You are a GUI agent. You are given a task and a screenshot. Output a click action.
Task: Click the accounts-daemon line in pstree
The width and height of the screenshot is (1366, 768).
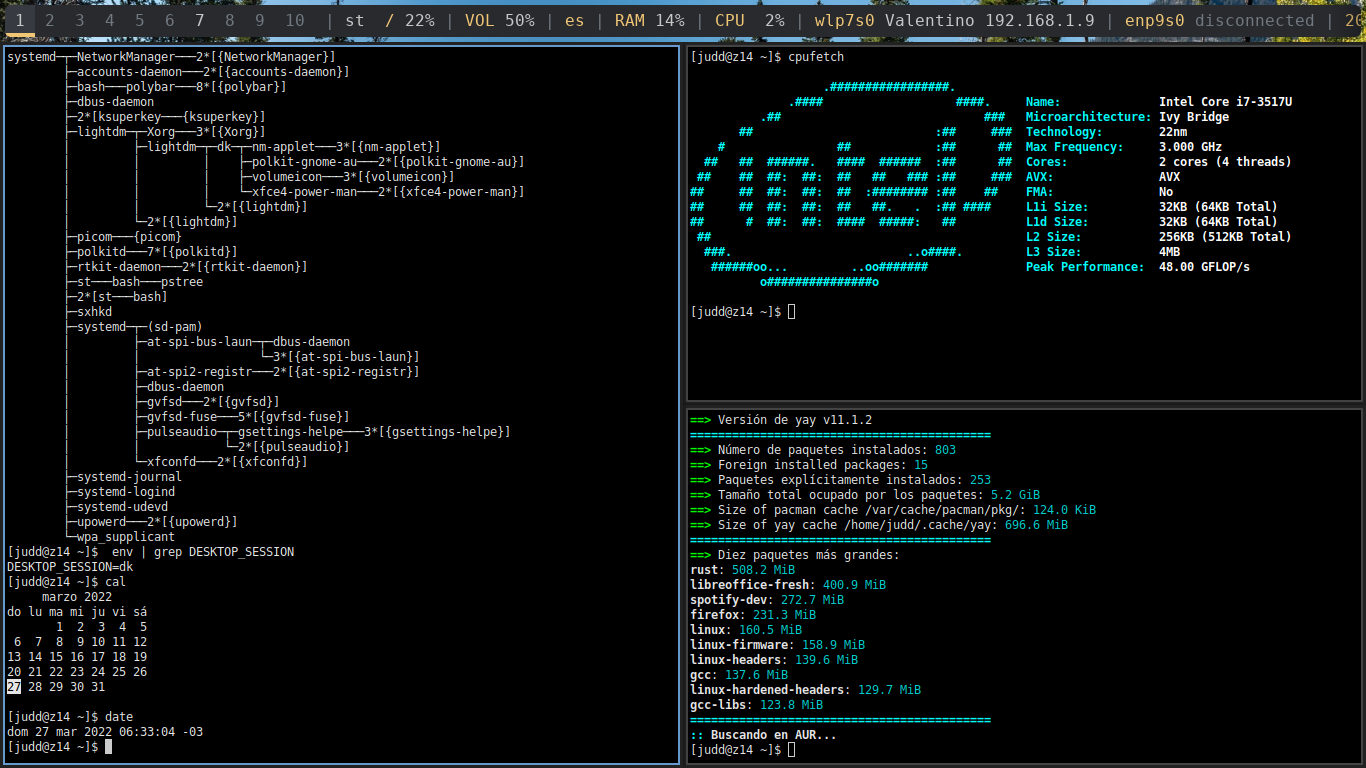point(213,72)
